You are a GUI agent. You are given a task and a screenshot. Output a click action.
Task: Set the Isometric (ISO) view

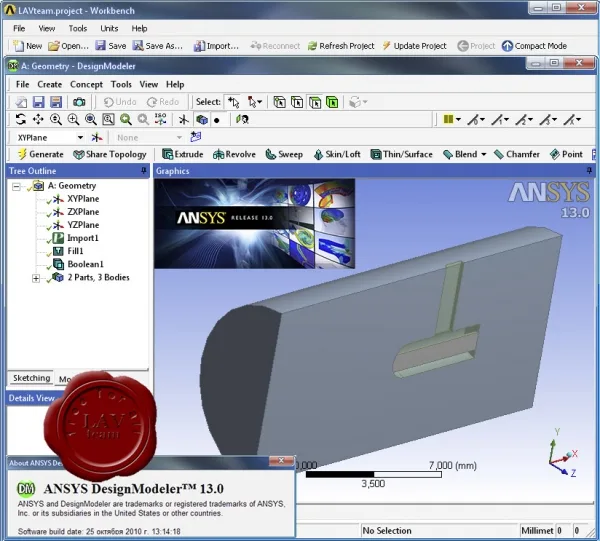pos(161,119)
